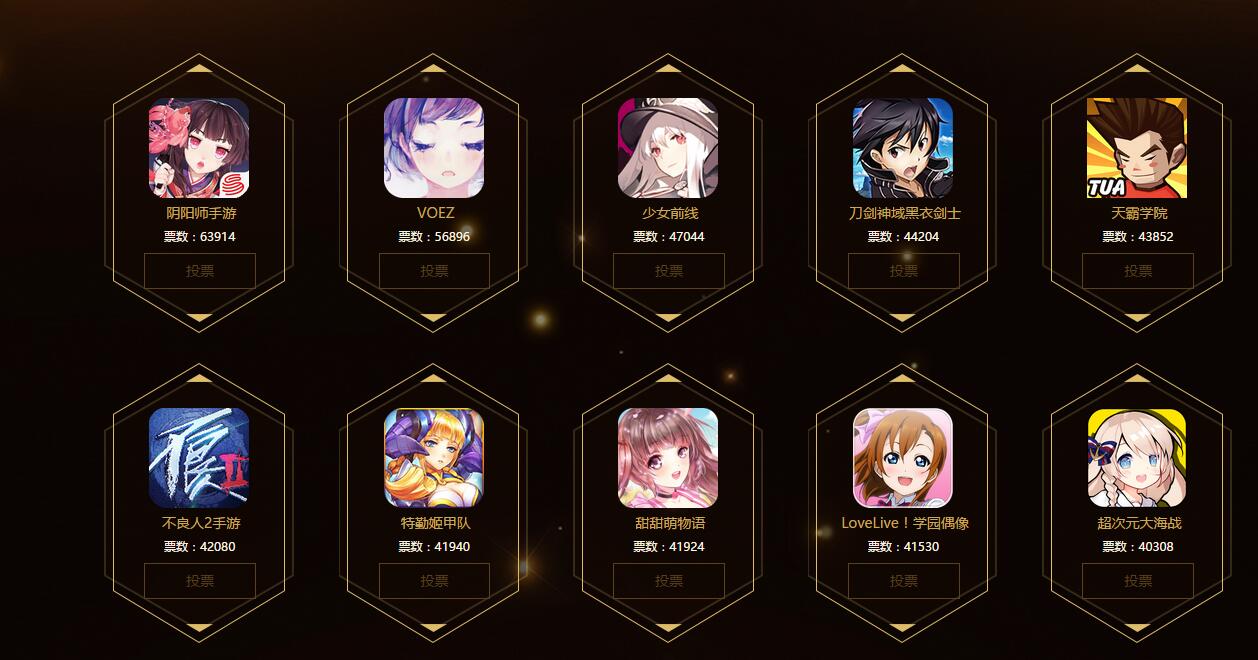This screenshot has height=660, width=1258.
Task: Click 投票 under 特勤姬甲队
Action: (x=434, y=581)
